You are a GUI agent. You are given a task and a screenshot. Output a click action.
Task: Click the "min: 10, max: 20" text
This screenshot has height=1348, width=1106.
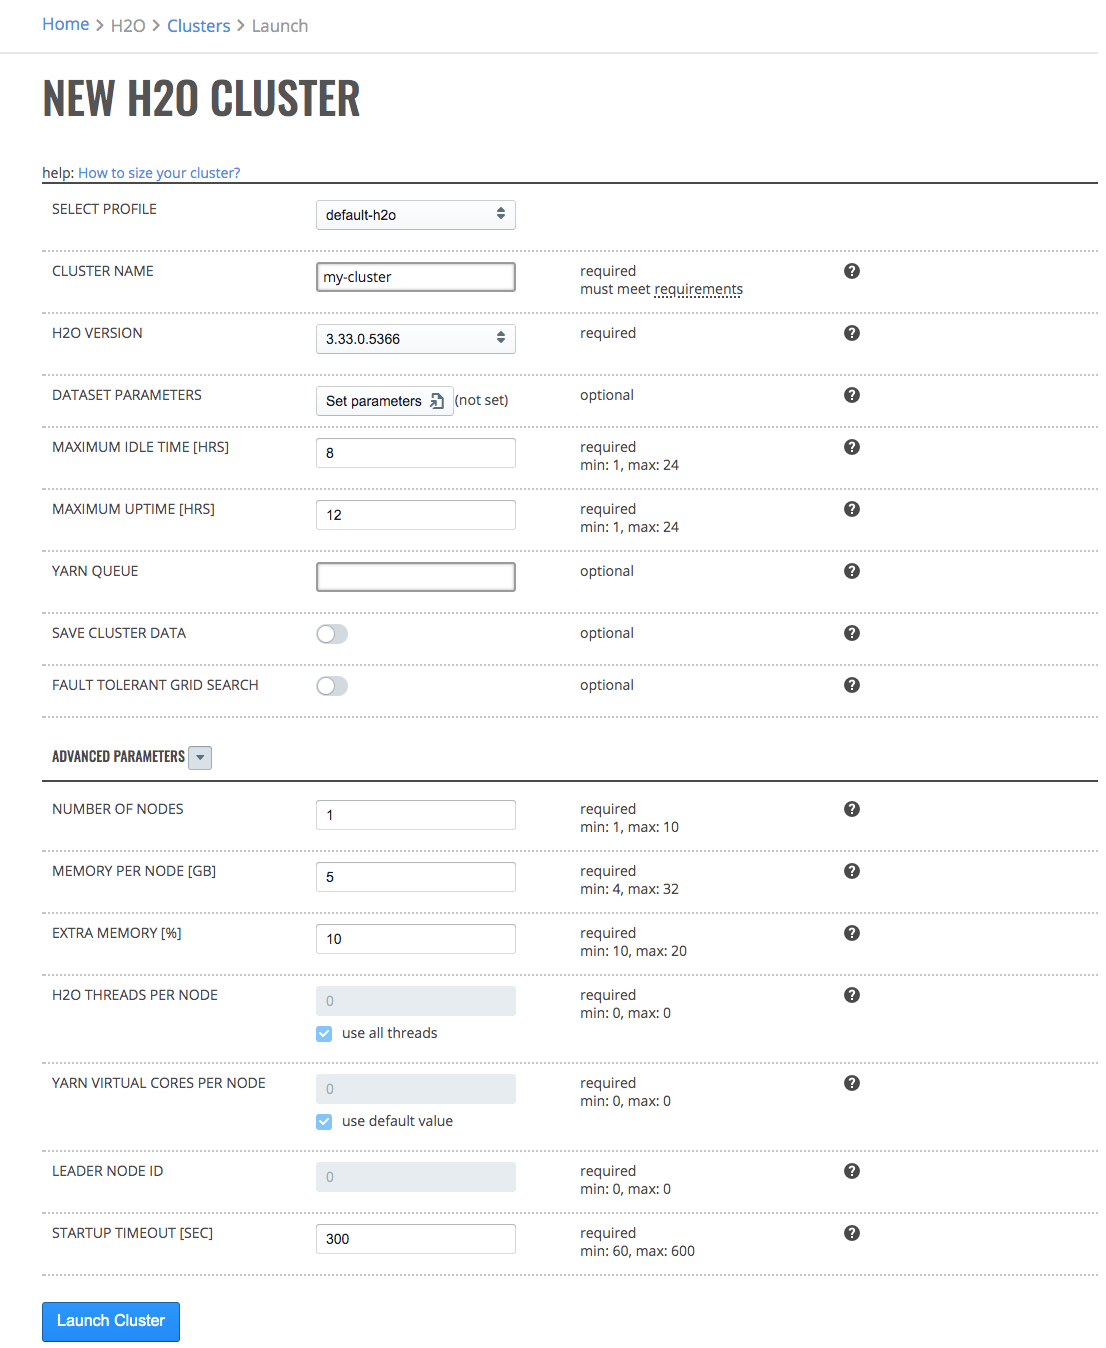coord(633,951)
